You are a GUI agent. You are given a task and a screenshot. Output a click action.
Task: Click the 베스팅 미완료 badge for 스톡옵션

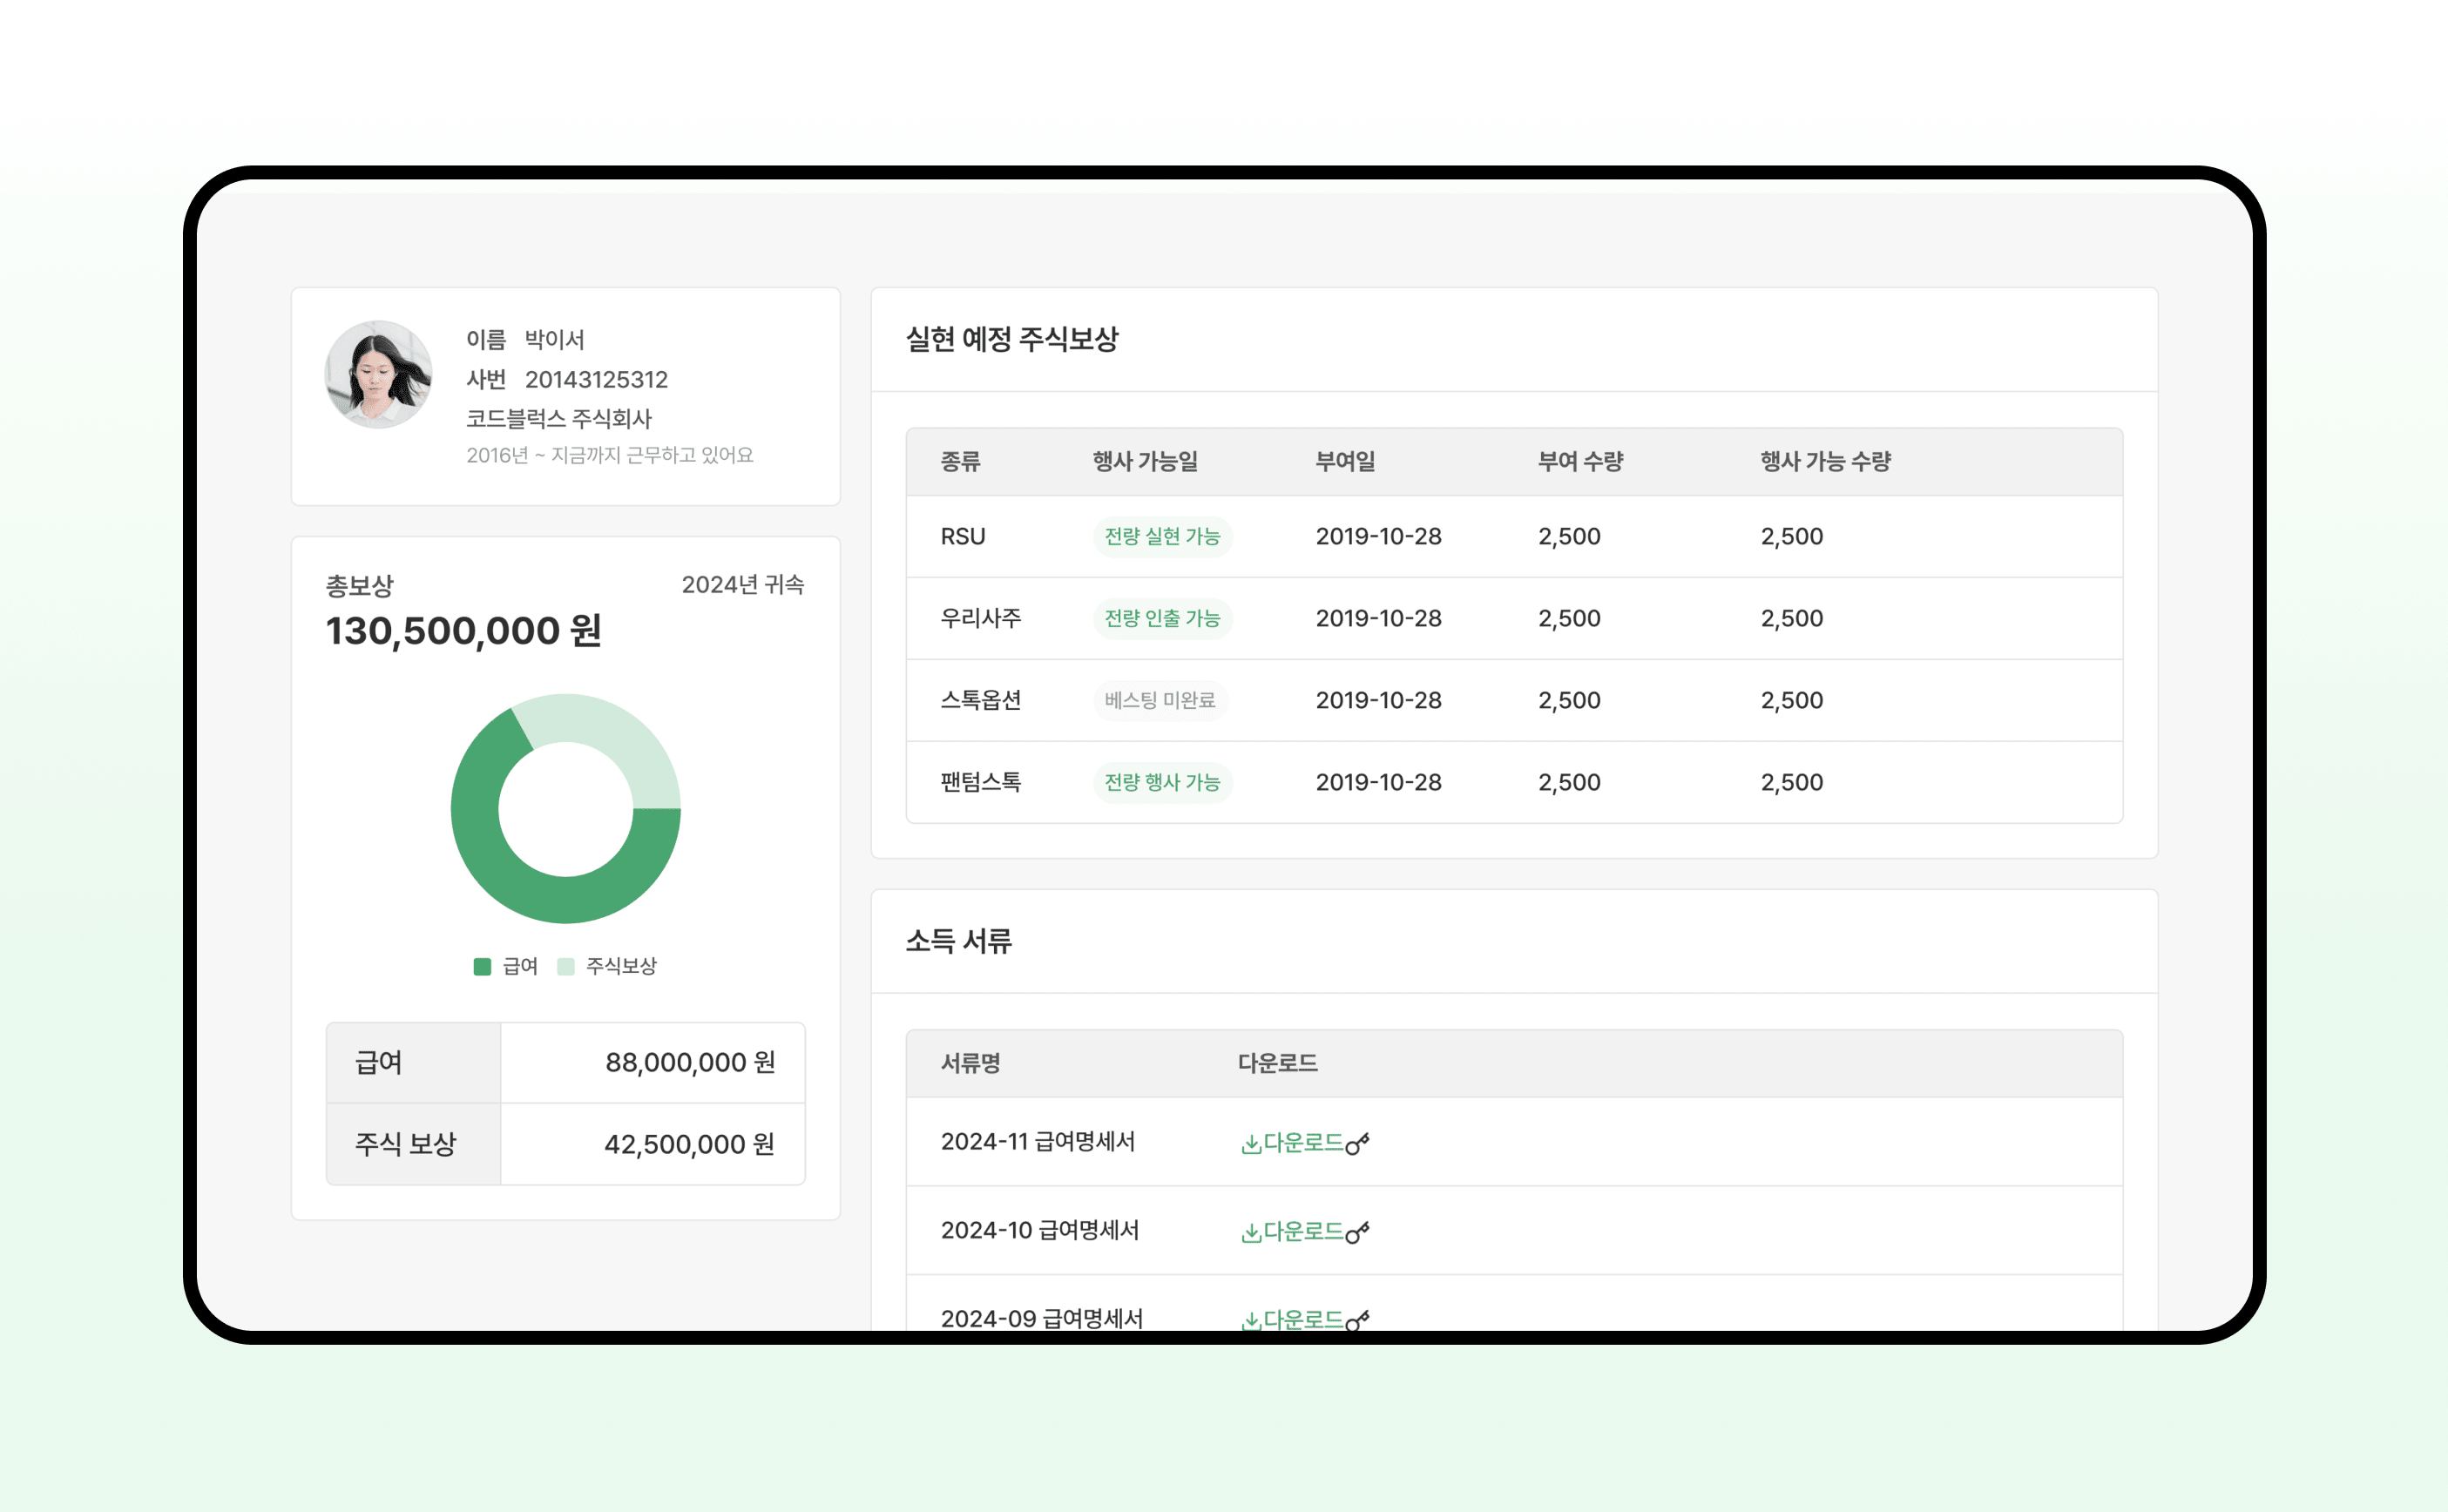(x=1160, y=700)
